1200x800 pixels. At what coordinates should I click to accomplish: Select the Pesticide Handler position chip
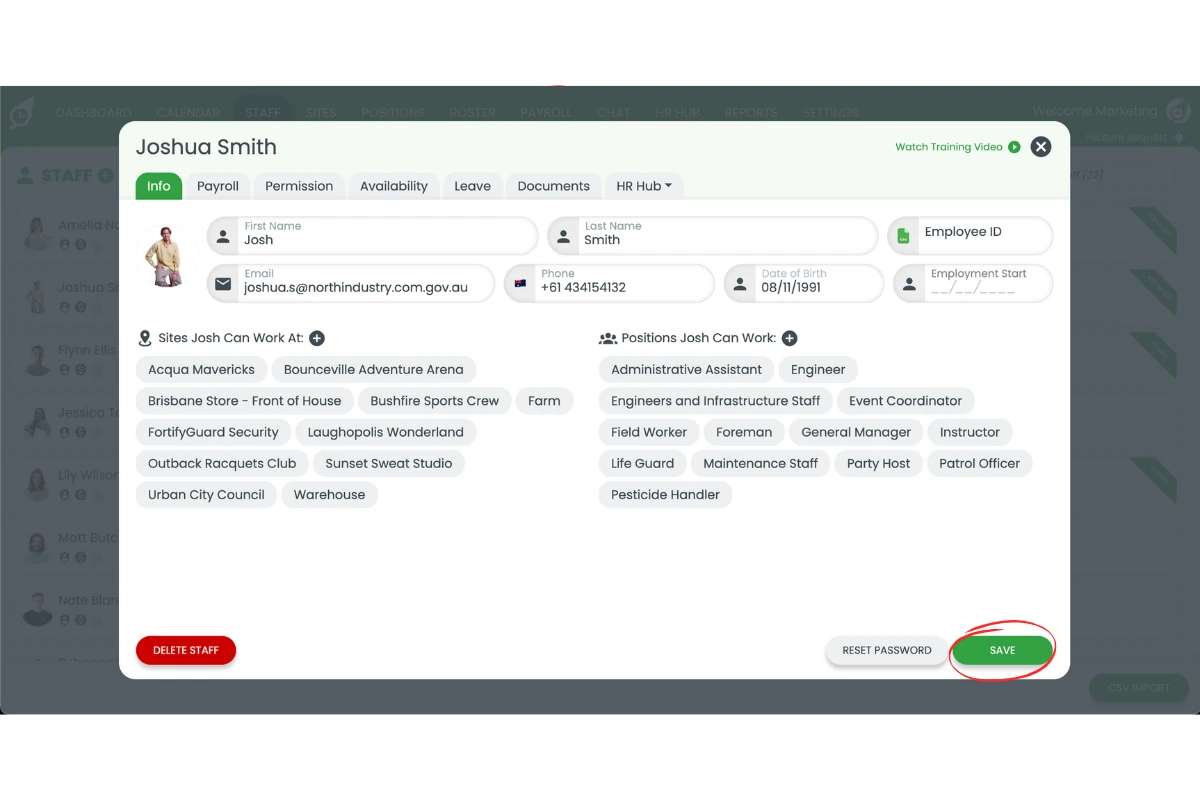[x=666, y=494]
